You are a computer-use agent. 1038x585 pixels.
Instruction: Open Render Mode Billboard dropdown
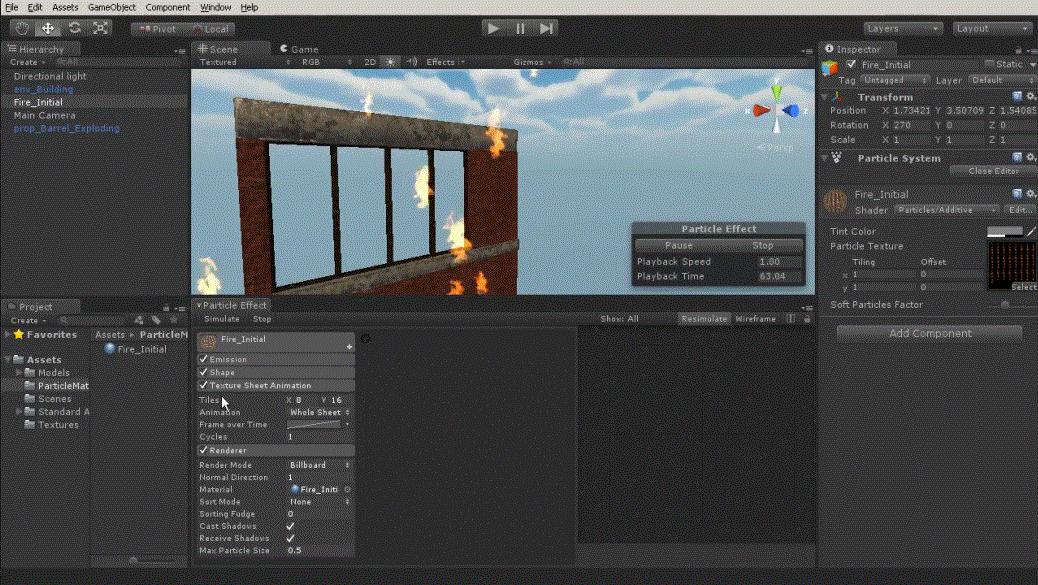319,465
